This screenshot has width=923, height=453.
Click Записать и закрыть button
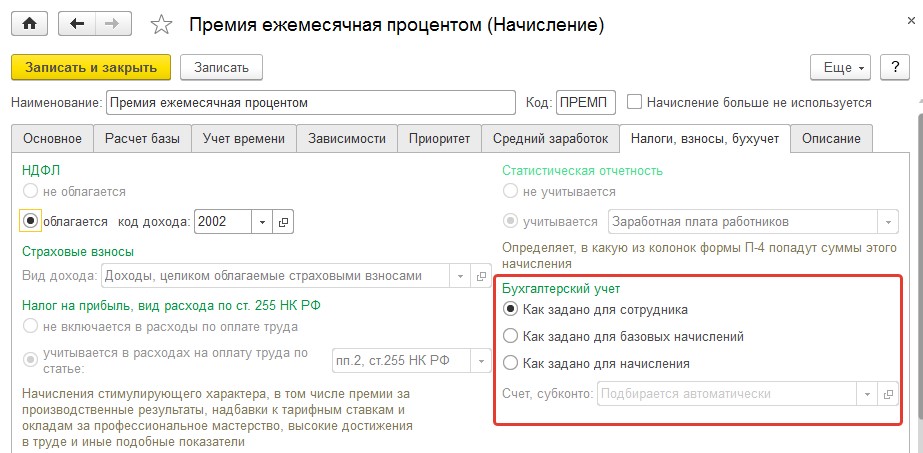(x=91, y=67)
